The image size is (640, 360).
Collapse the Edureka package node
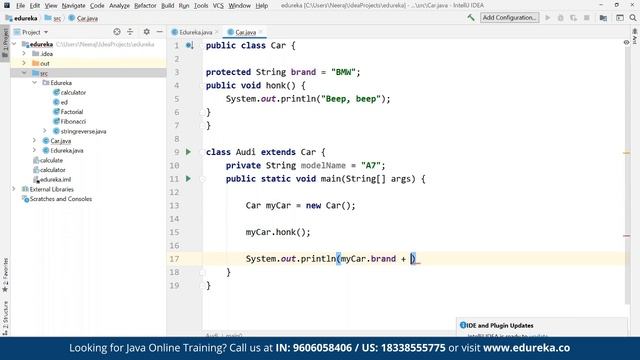pos(34,82)
